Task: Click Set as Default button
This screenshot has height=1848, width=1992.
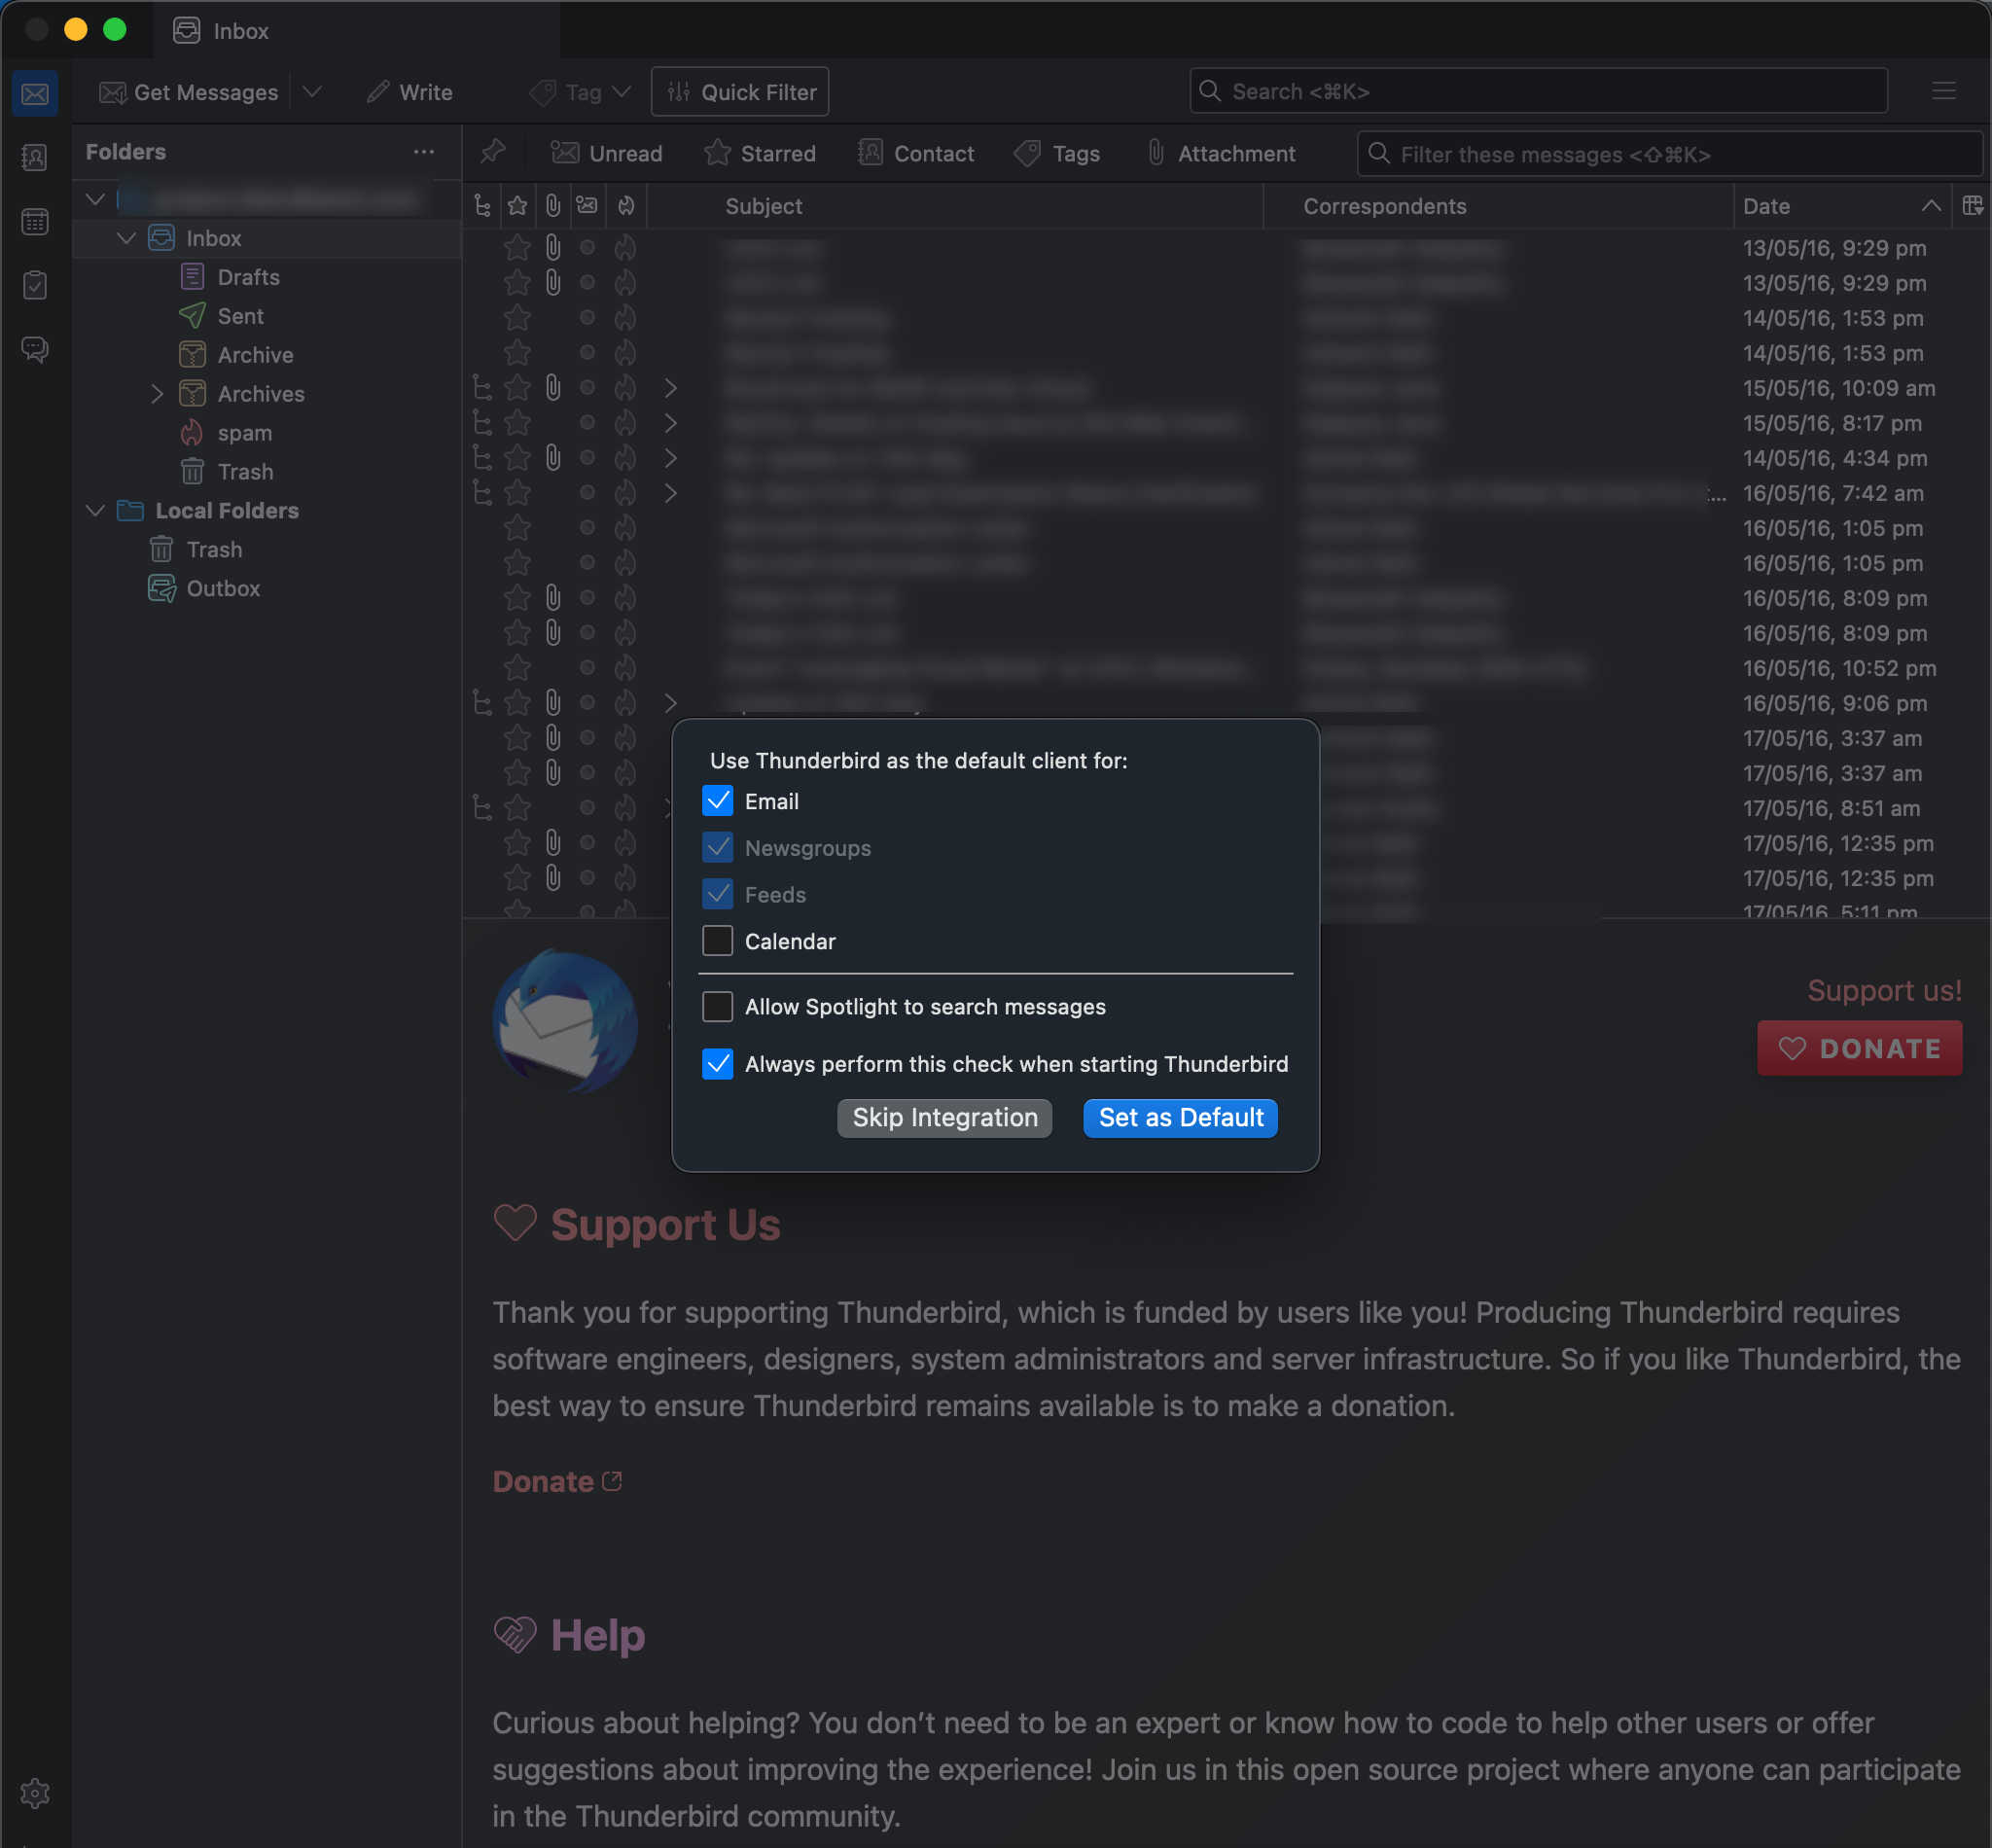Action: click(x=1181, y=1117)
